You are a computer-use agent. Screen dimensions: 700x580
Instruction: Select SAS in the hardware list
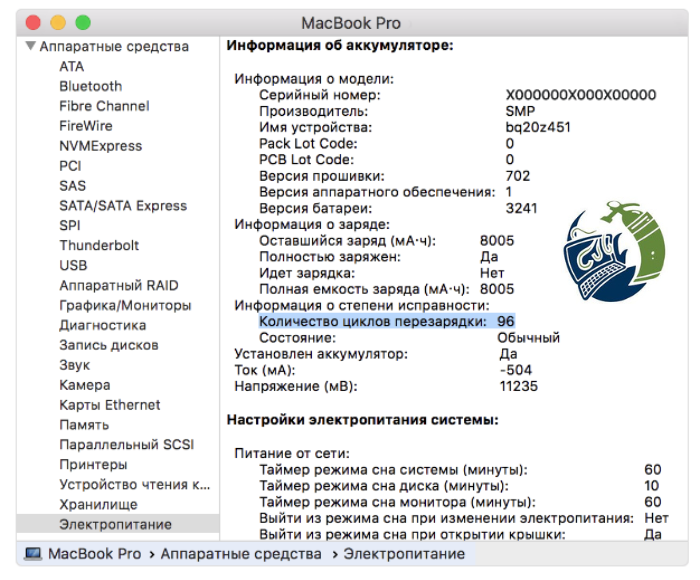tap(73, 186)
